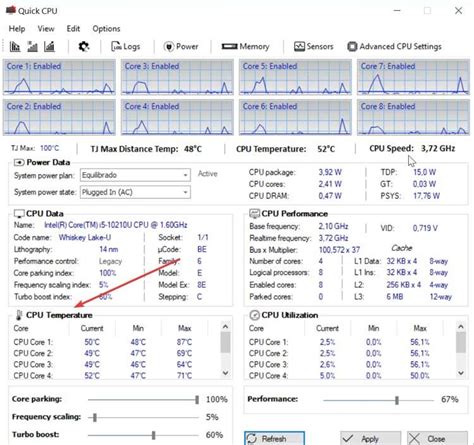The image size is (474, 445).
Task: Open Advanced CPU Settings
Action: tap(394, 47)
